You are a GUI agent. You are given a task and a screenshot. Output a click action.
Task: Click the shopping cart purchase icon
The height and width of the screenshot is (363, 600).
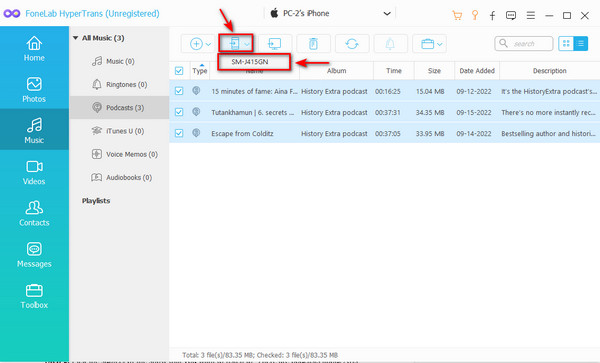457,15
